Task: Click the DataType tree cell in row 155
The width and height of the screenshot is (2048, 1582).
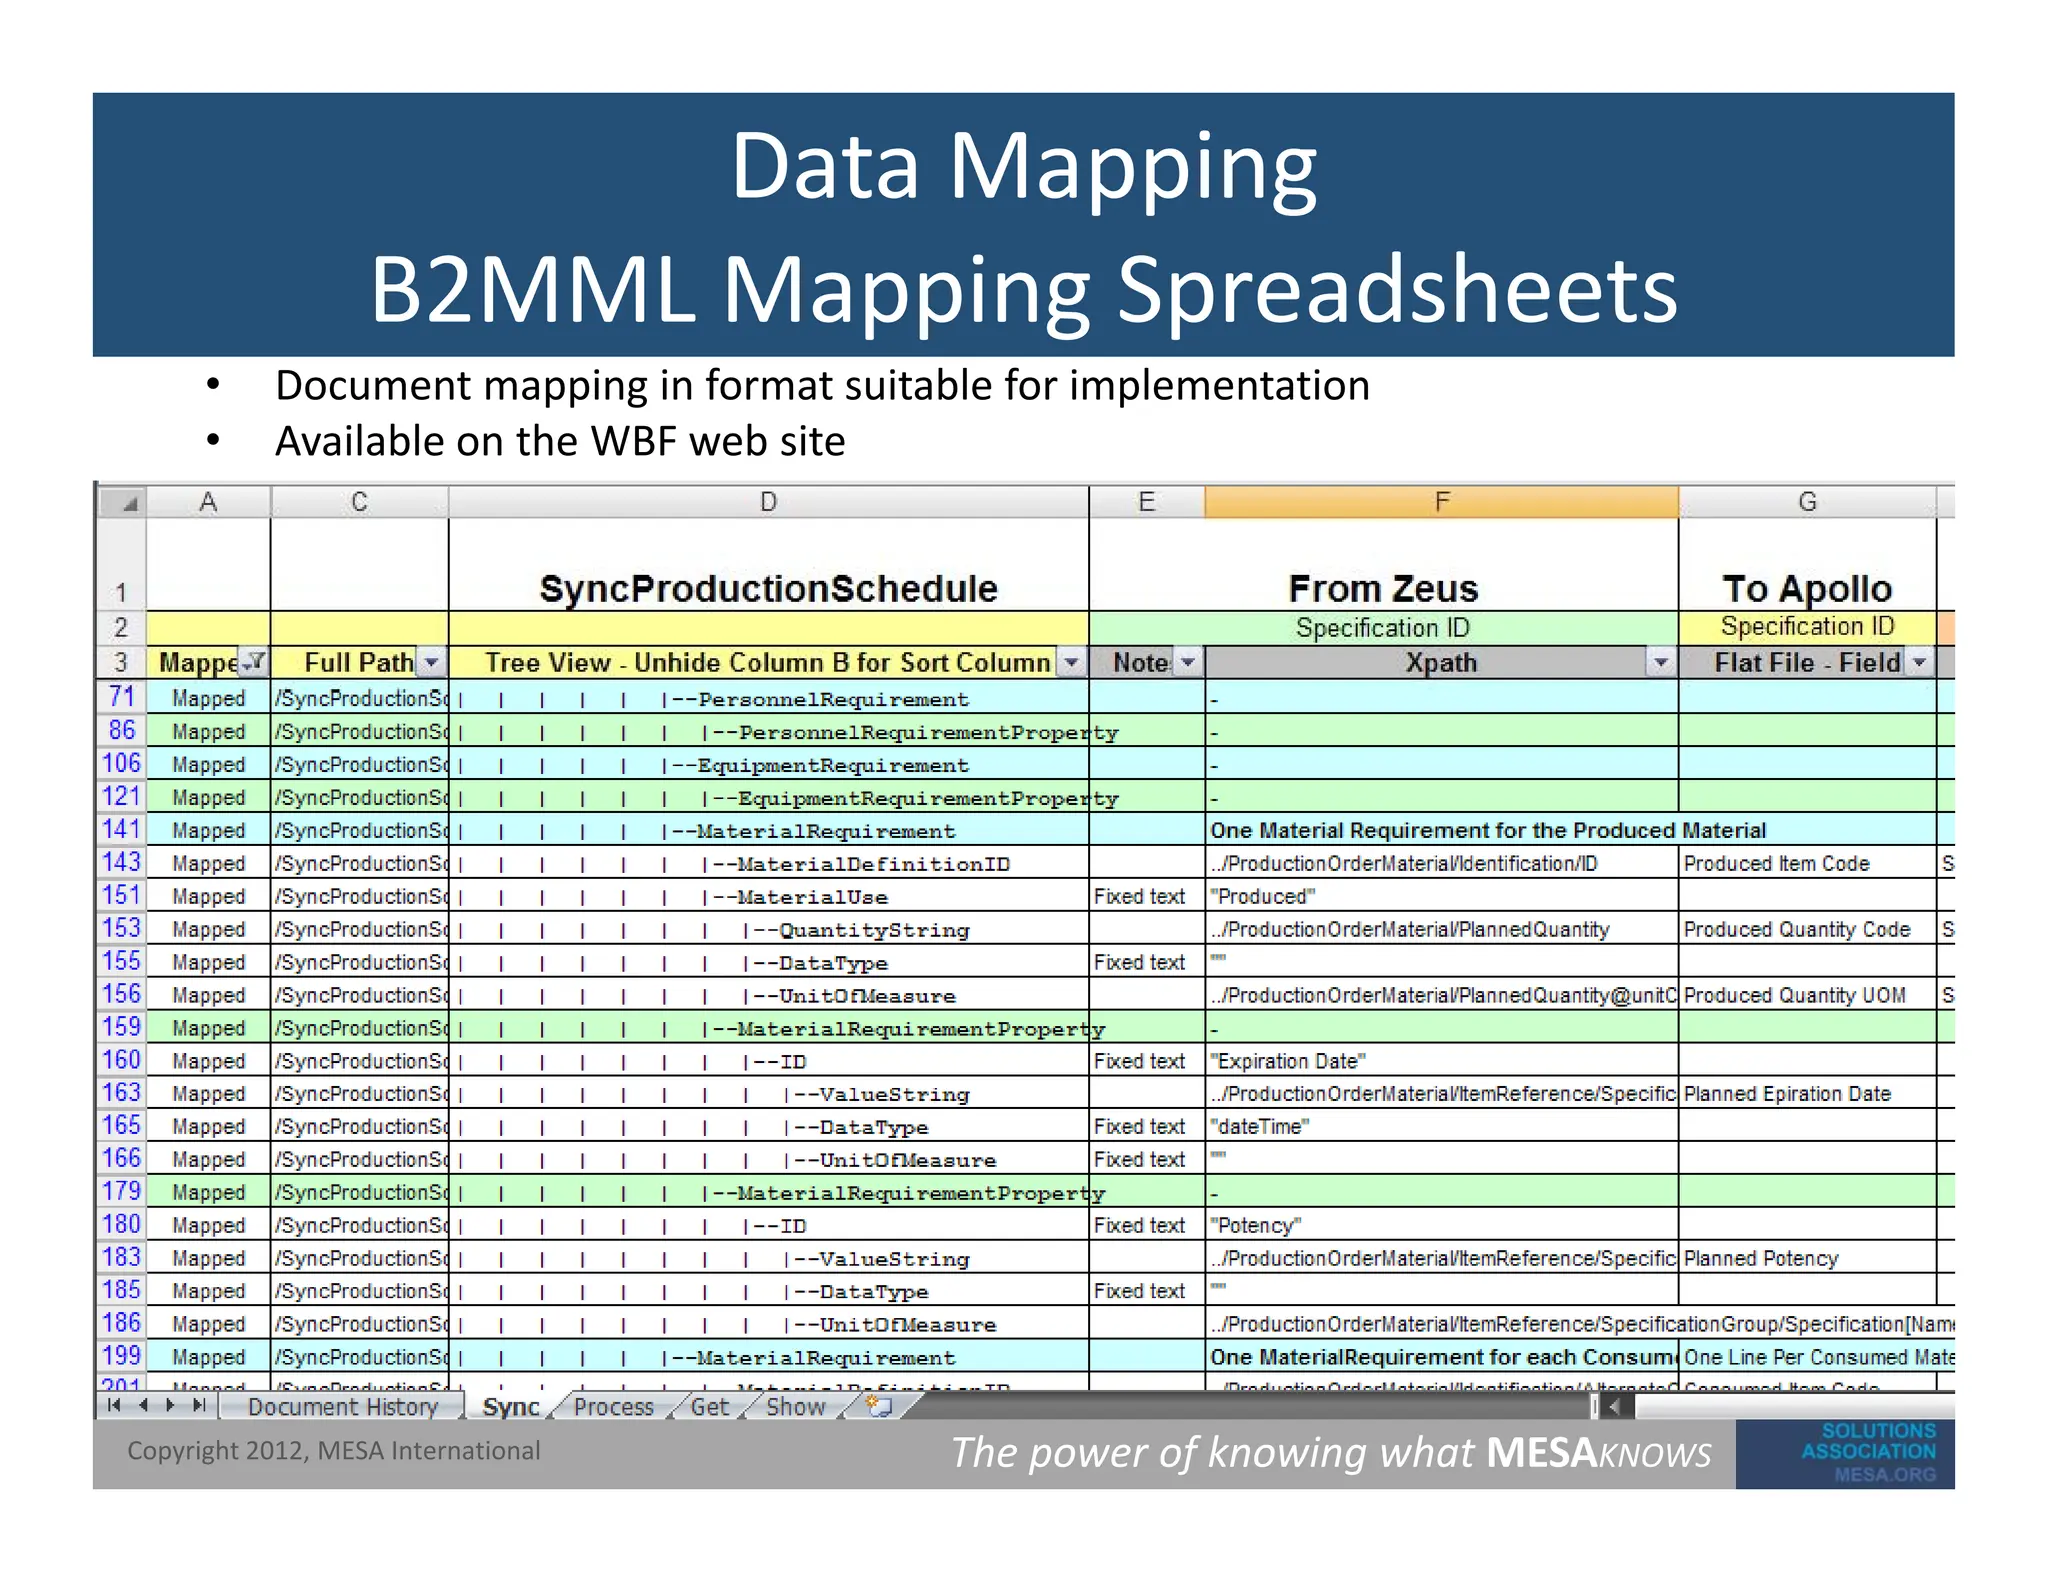Action: (x=768, y=962)
